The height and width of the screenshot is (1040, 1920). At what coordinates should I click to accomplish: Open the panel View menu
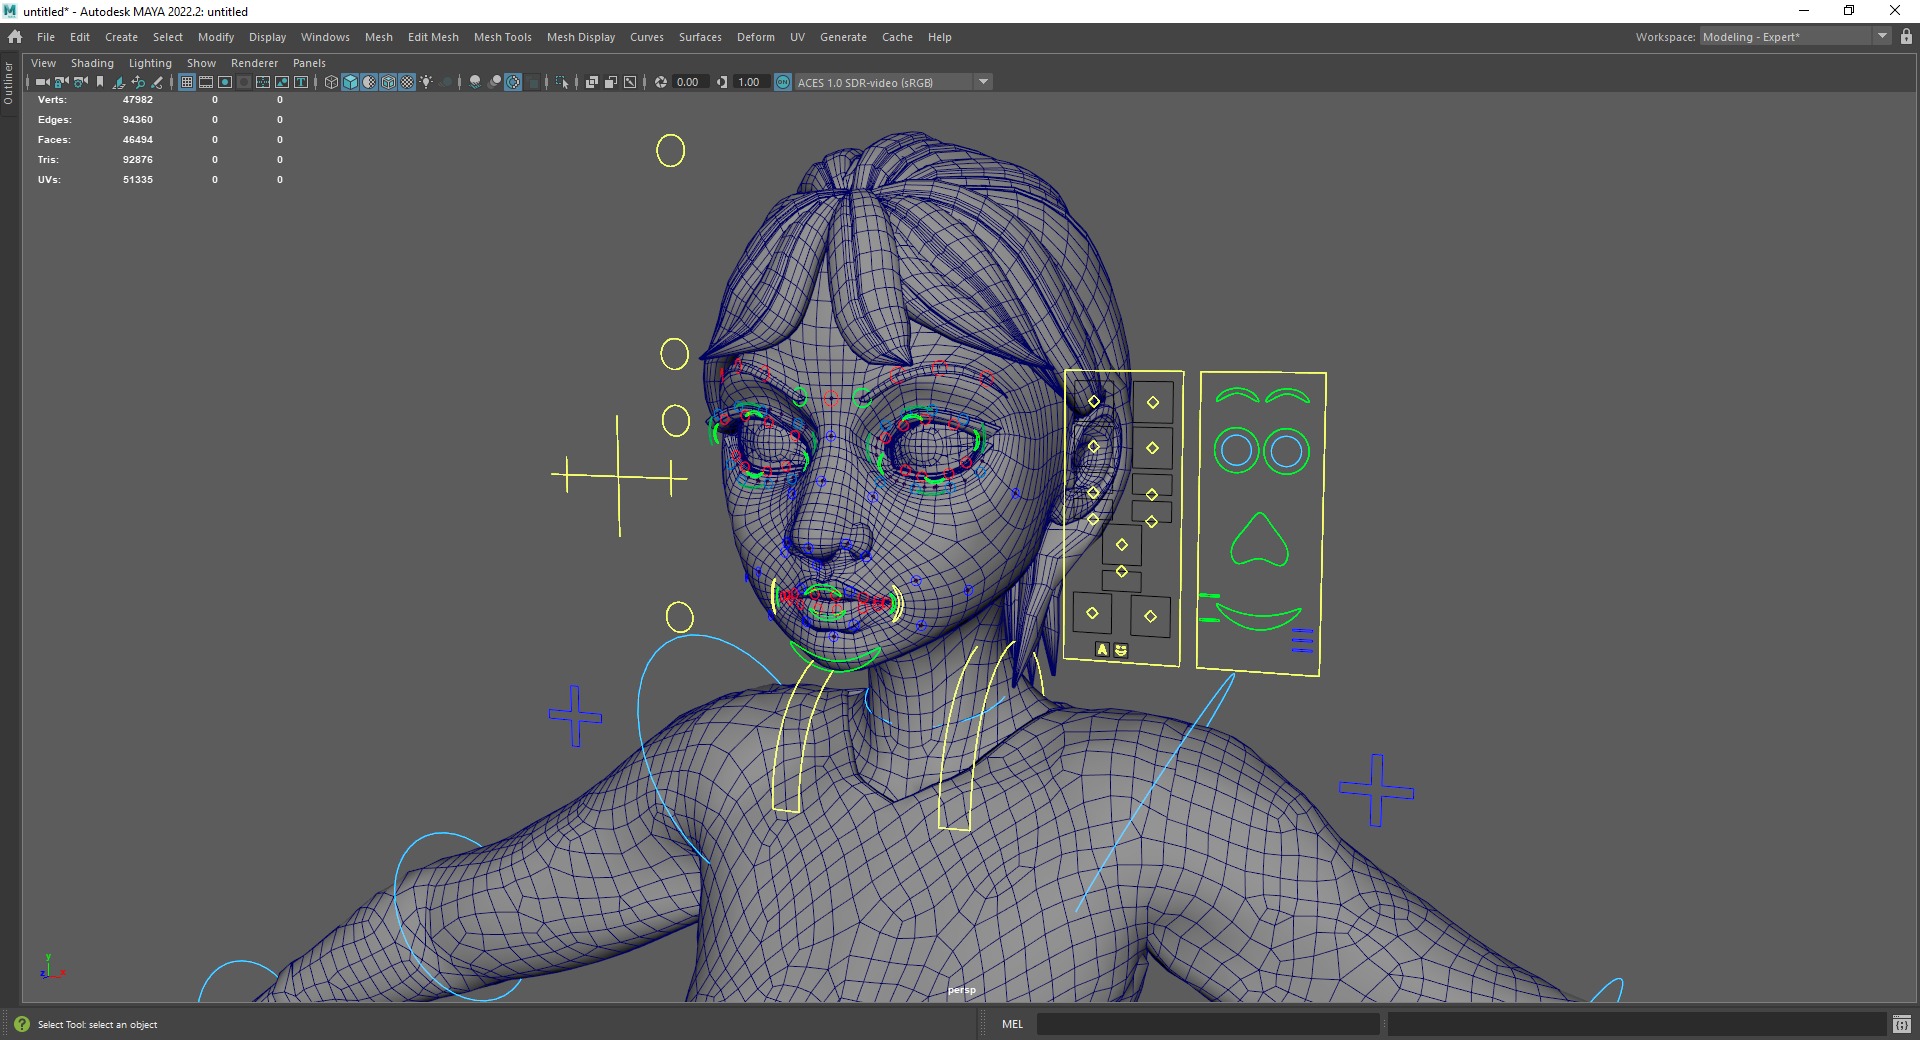(x=44, y=63)
